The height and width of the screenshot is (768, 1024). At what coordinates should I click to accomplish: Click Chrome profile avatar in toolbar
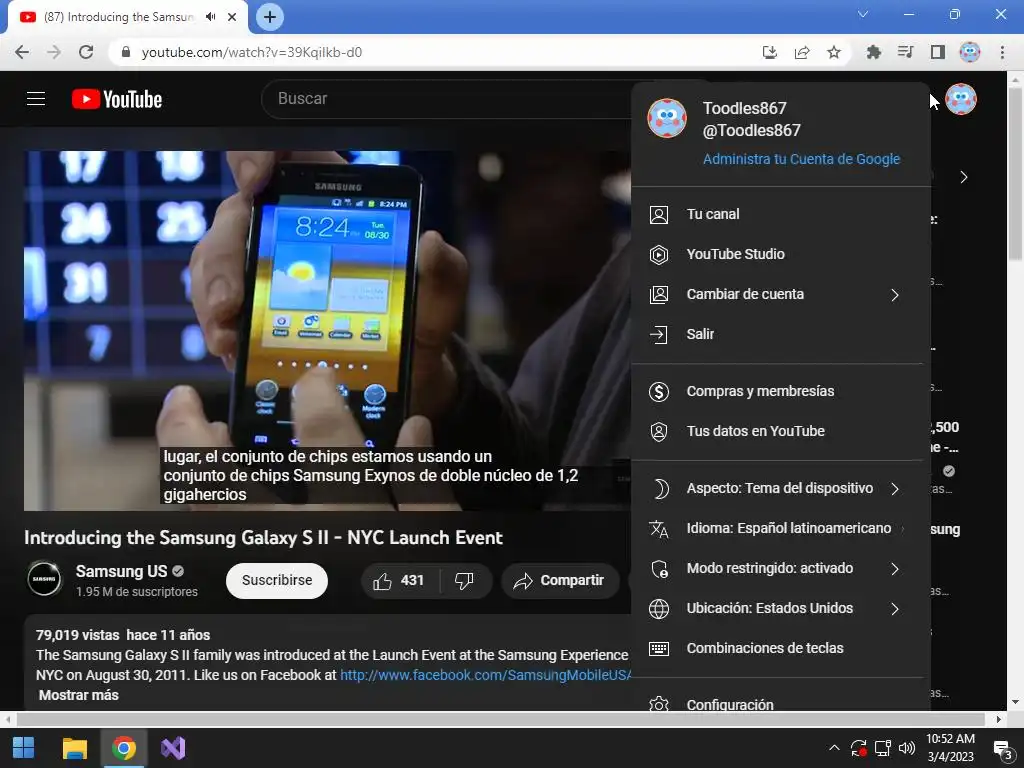[970, 52]
